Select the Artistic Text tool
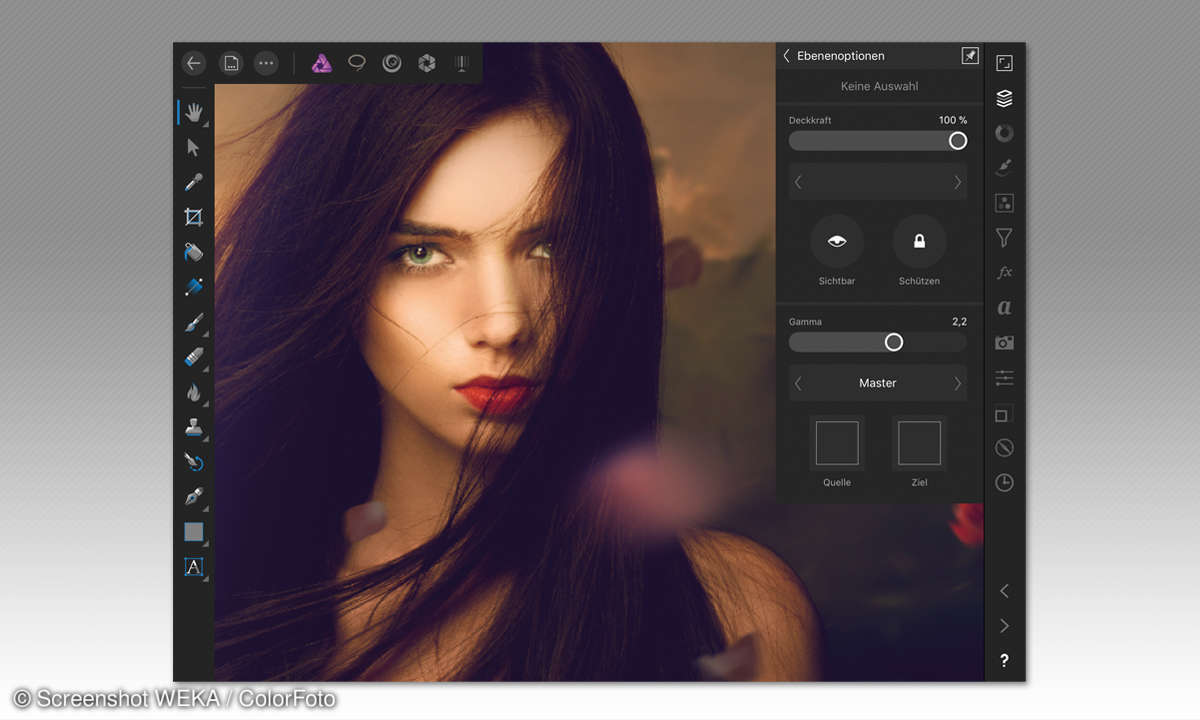This screenshot has height=720, width=1200. (x=194, y=567)
